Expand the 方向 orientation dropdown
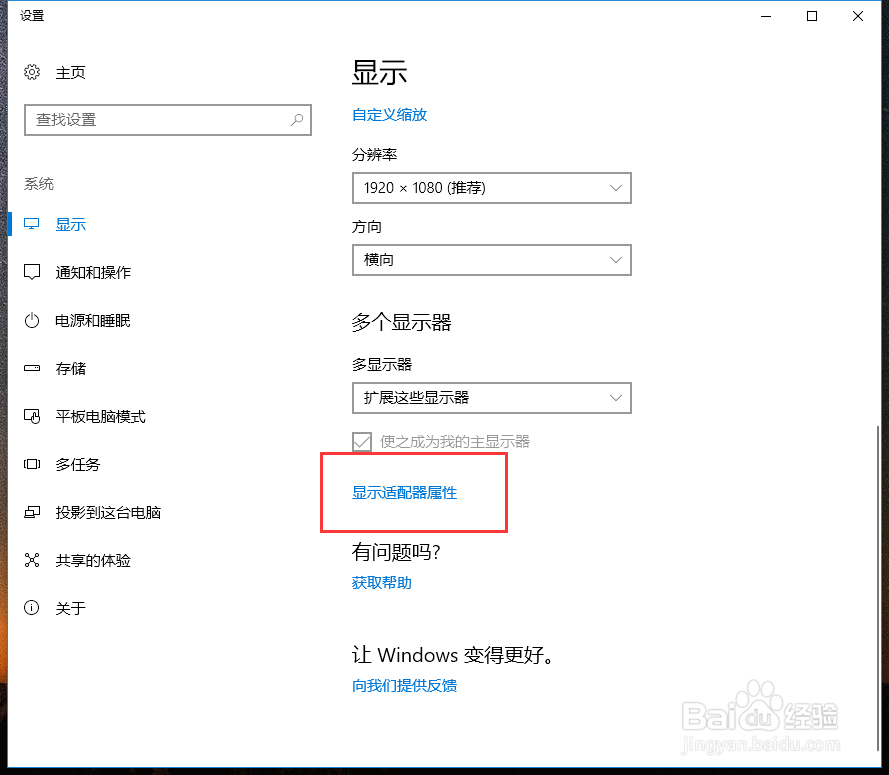This screenshot has height=775, width=889. click(x=491, y=259)
